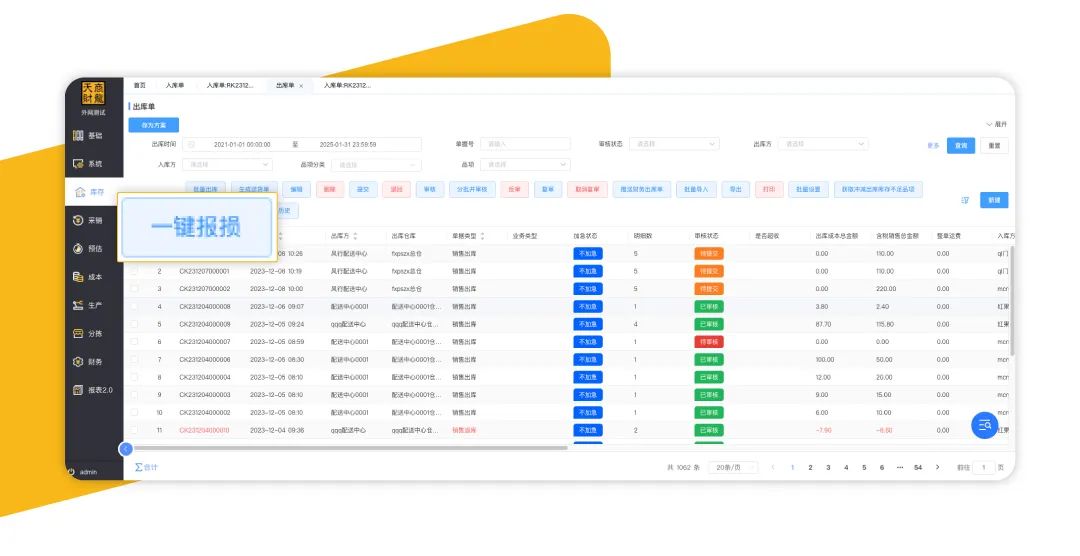
Task: Tick the checkbox for order CK231204000002
Action: pos(134,413)
